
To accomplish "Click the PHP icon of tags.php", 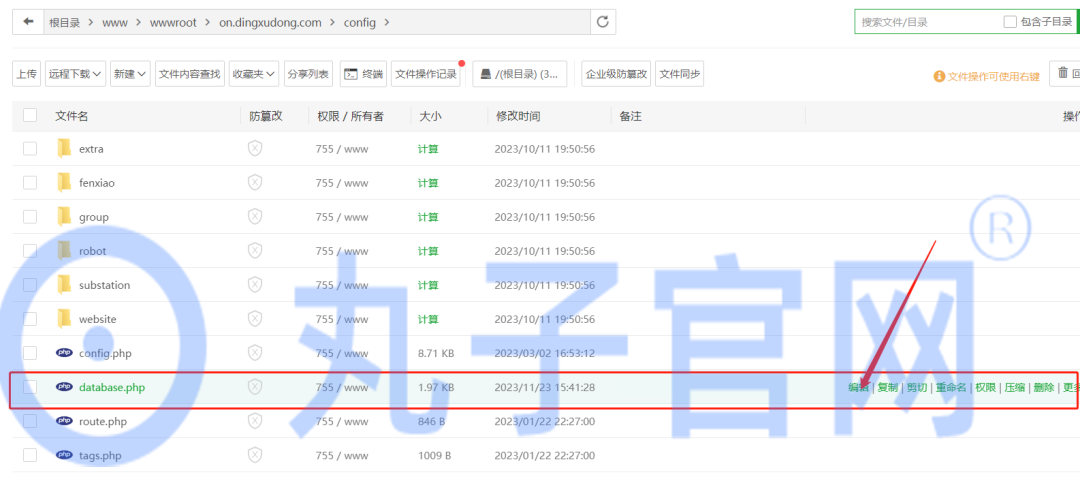I will coord(64,455).
